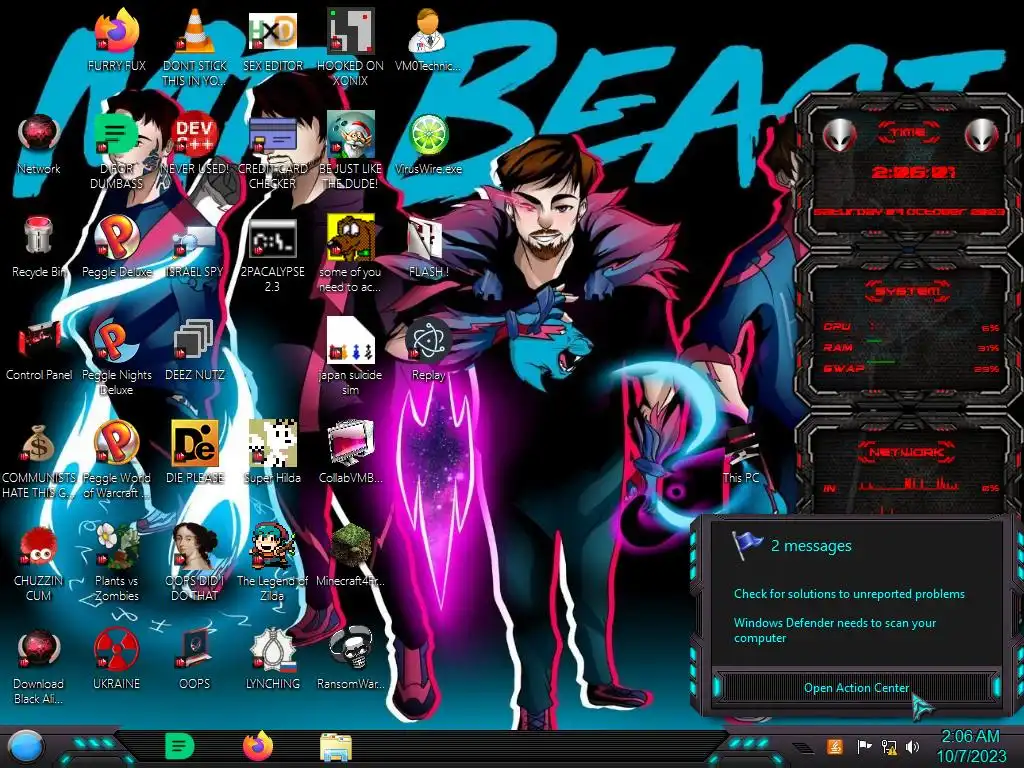The image size is (1024, 768).
Task: Click 'Windows Defender needs to scan your computer'
Action: click(835, 630)
